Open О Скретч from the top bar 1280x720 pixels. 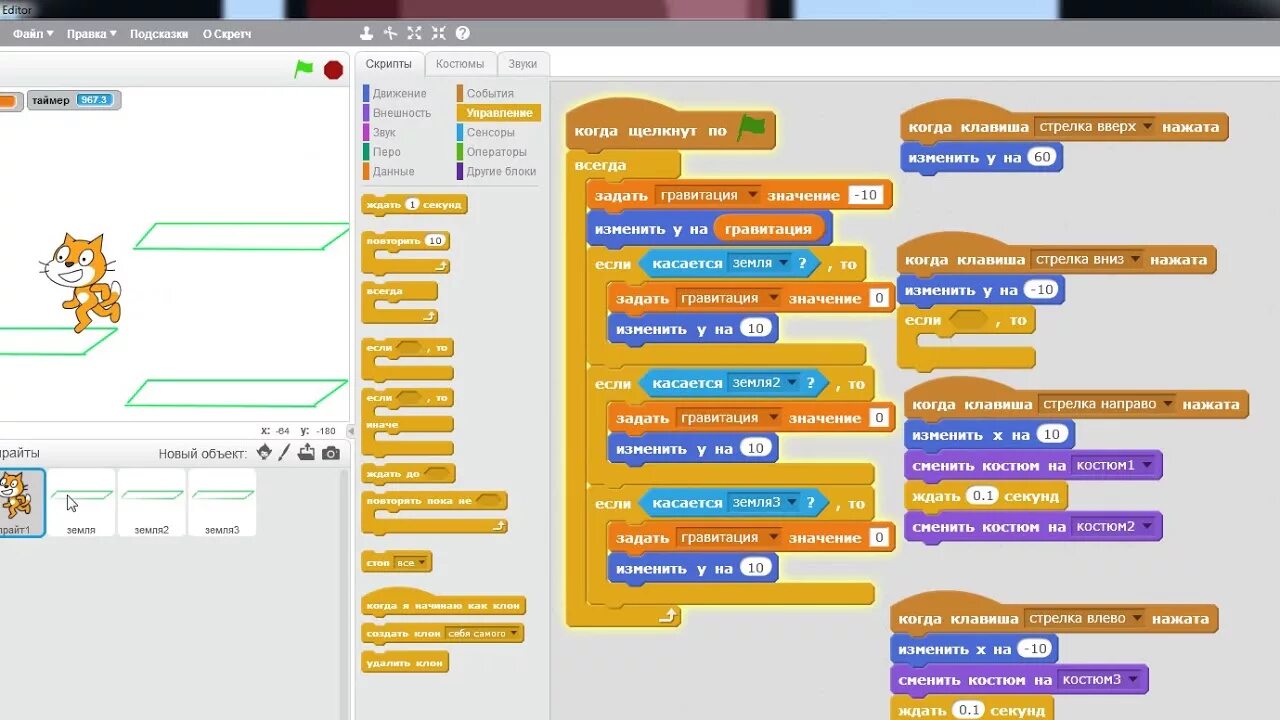[x=227, y=33]
